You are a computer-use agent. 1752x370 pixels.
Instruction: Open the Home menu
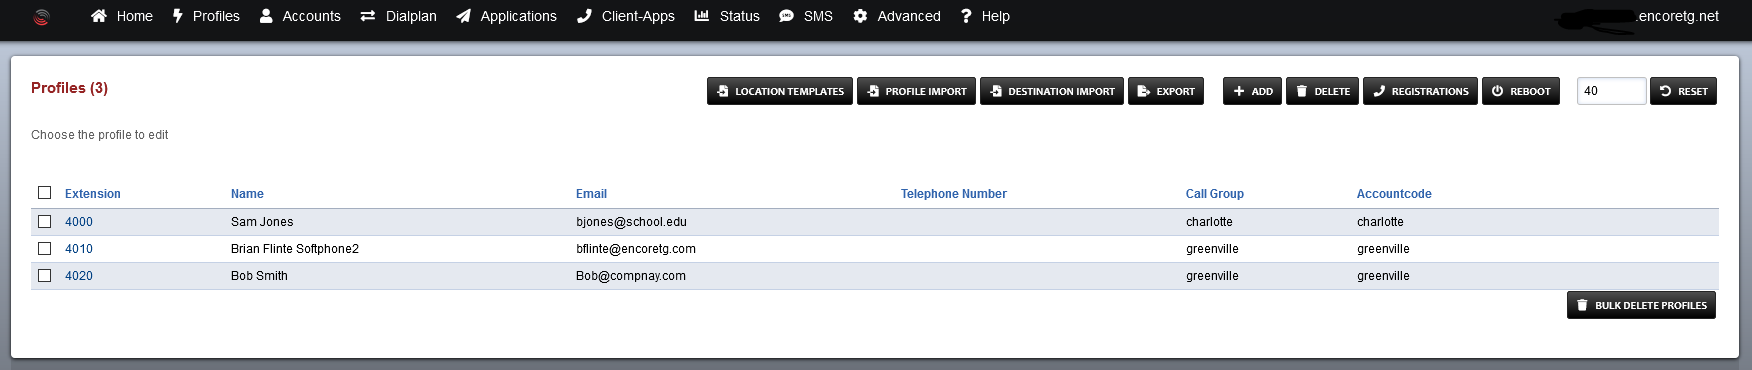coord(122,16)
